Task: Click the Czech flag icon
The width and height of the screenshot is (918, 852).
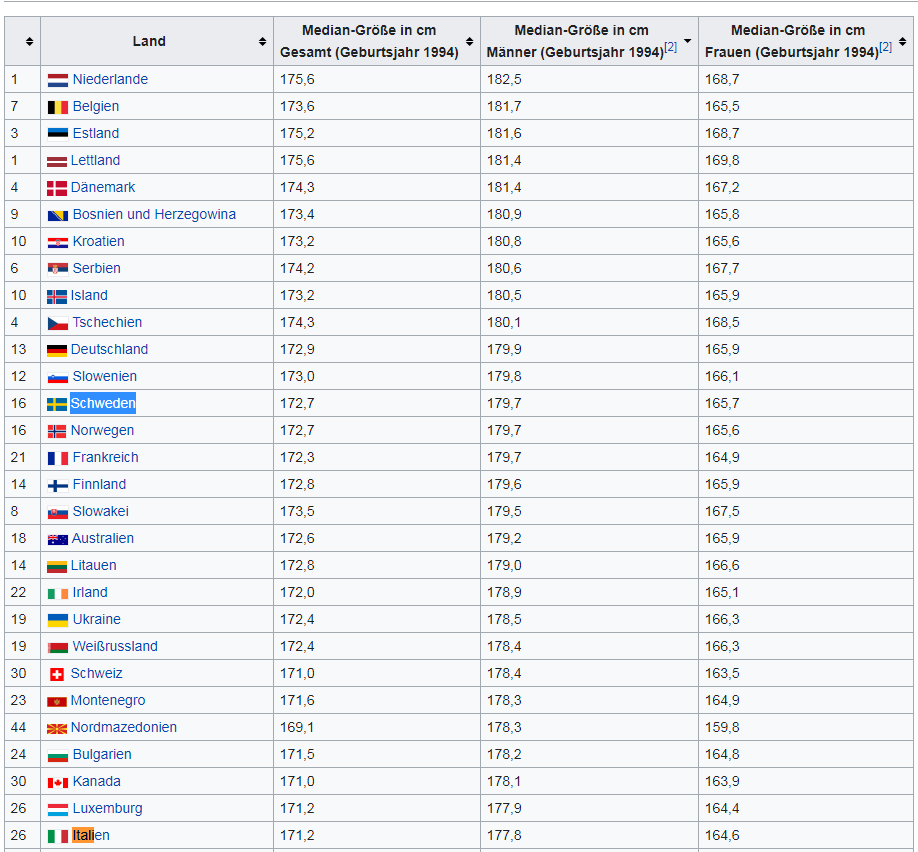Action: [57, 323]
